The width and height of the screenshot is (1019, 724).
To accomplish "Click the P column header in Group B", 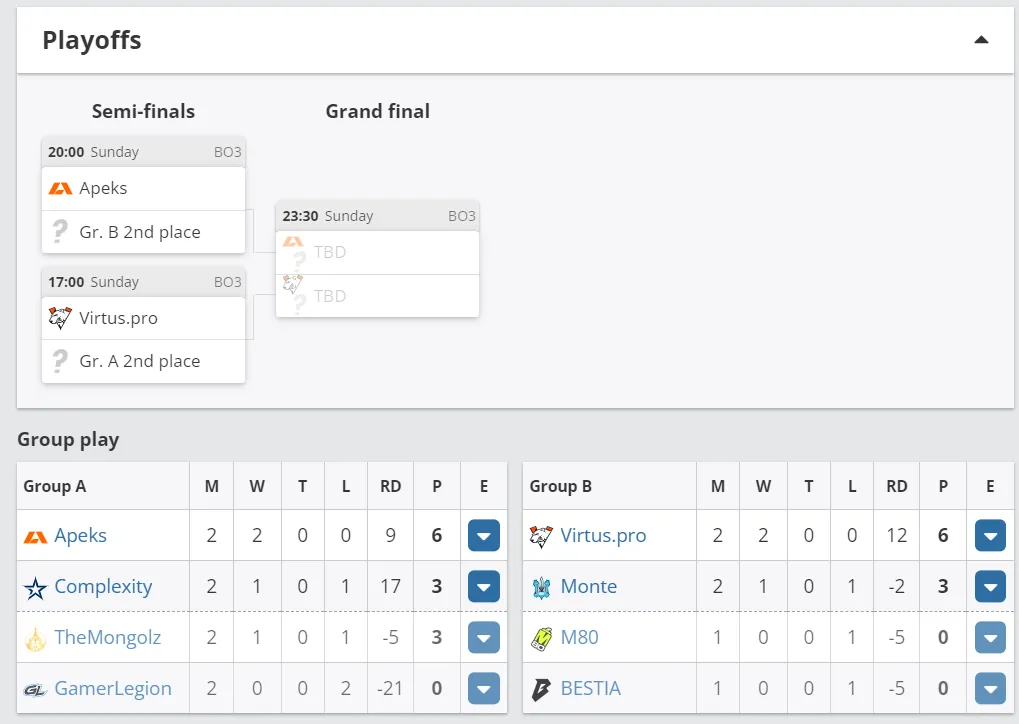I will (943, 486).
